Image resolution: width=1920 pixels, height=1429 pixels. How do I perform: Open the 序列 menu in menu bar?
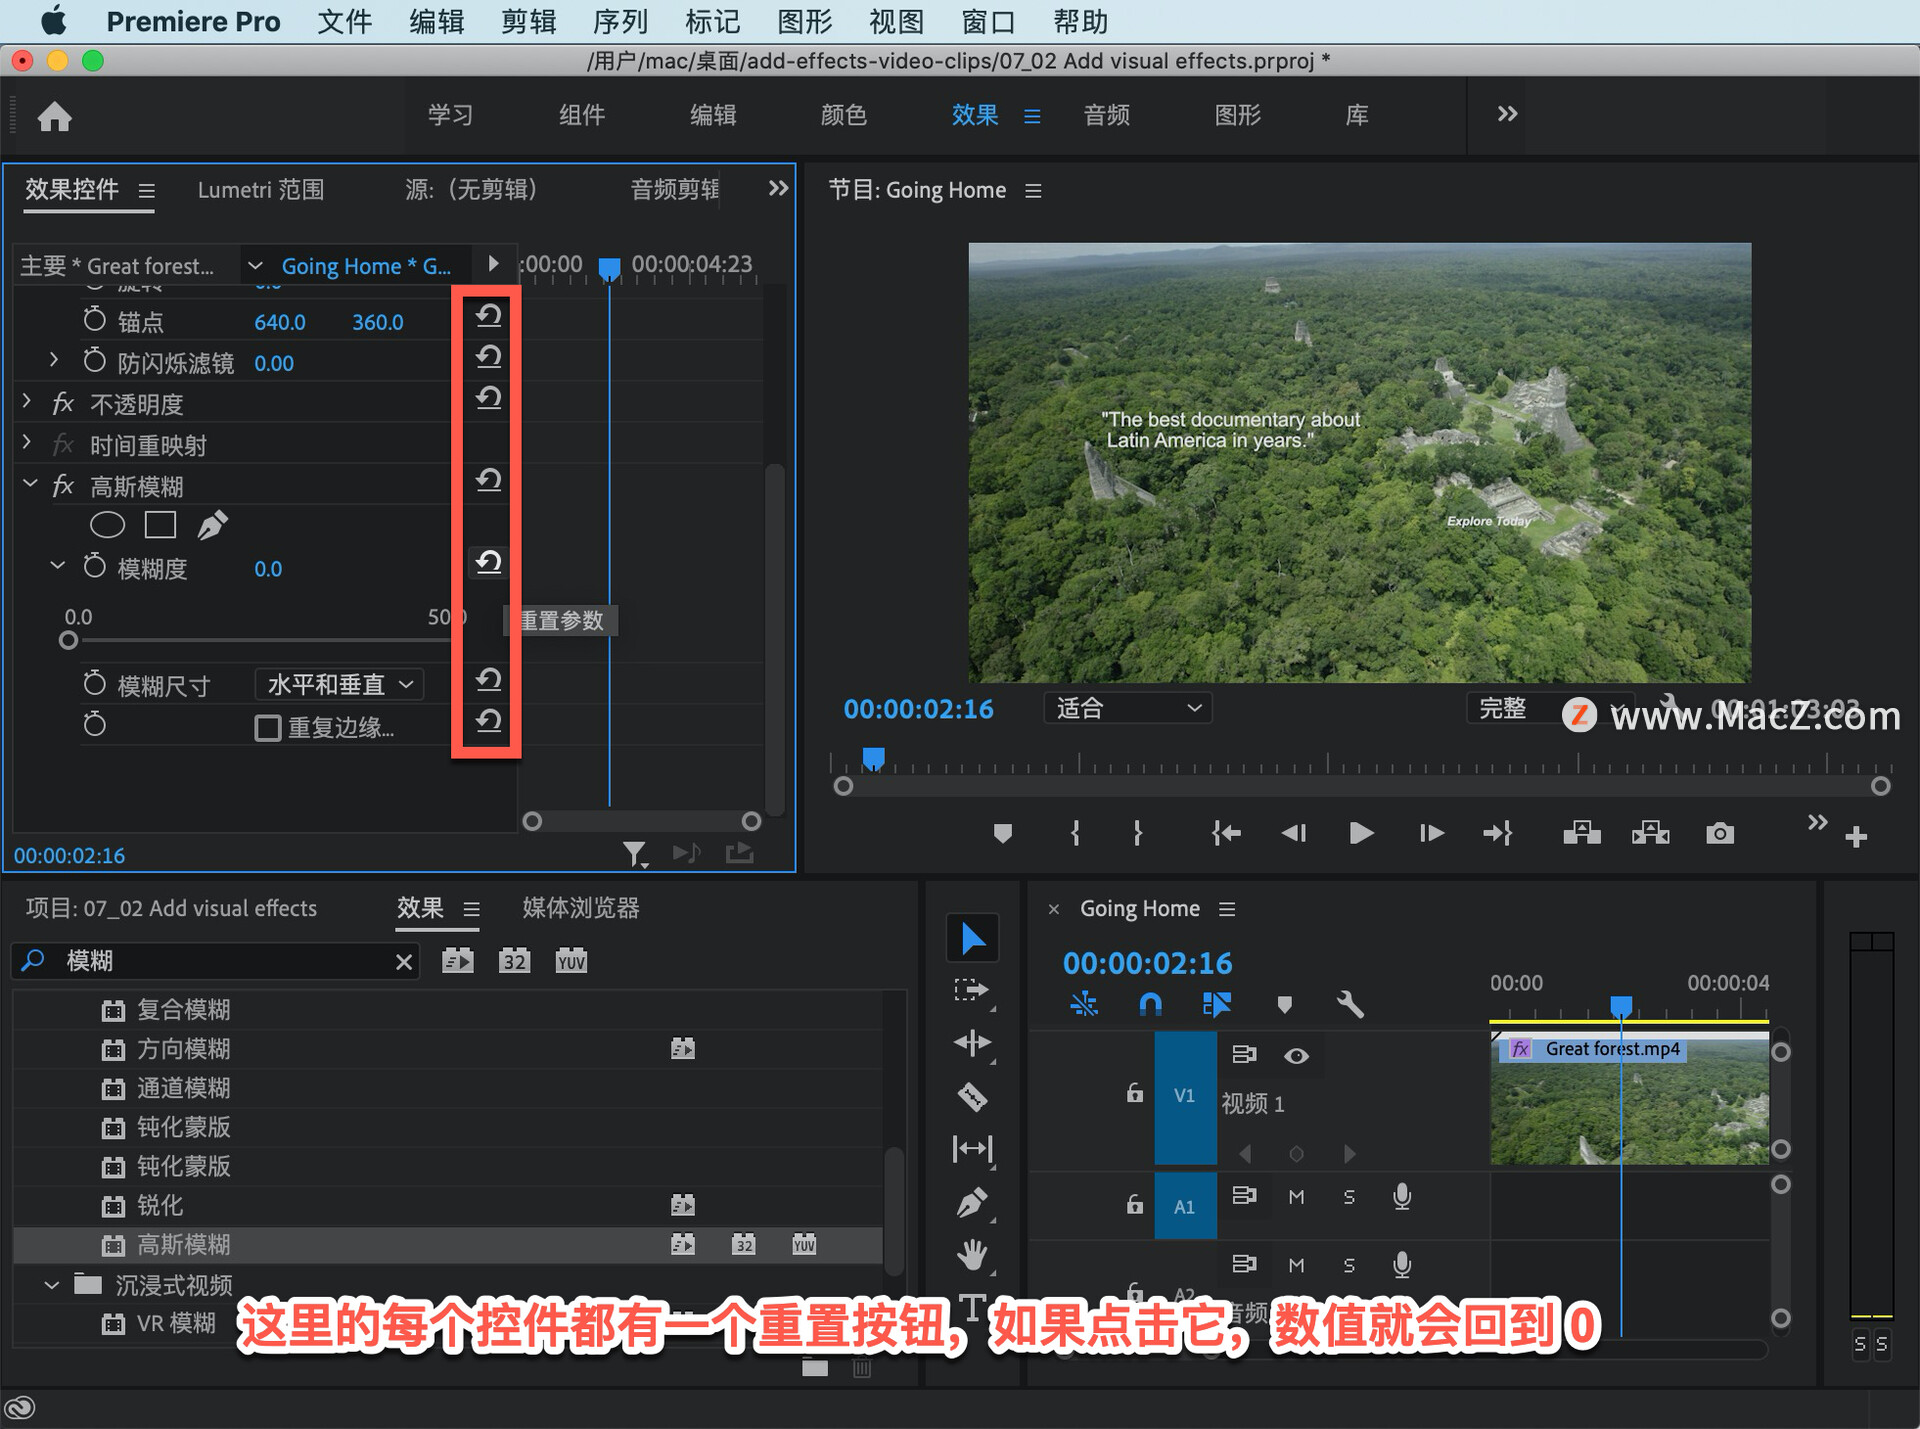tap(620, 21)
